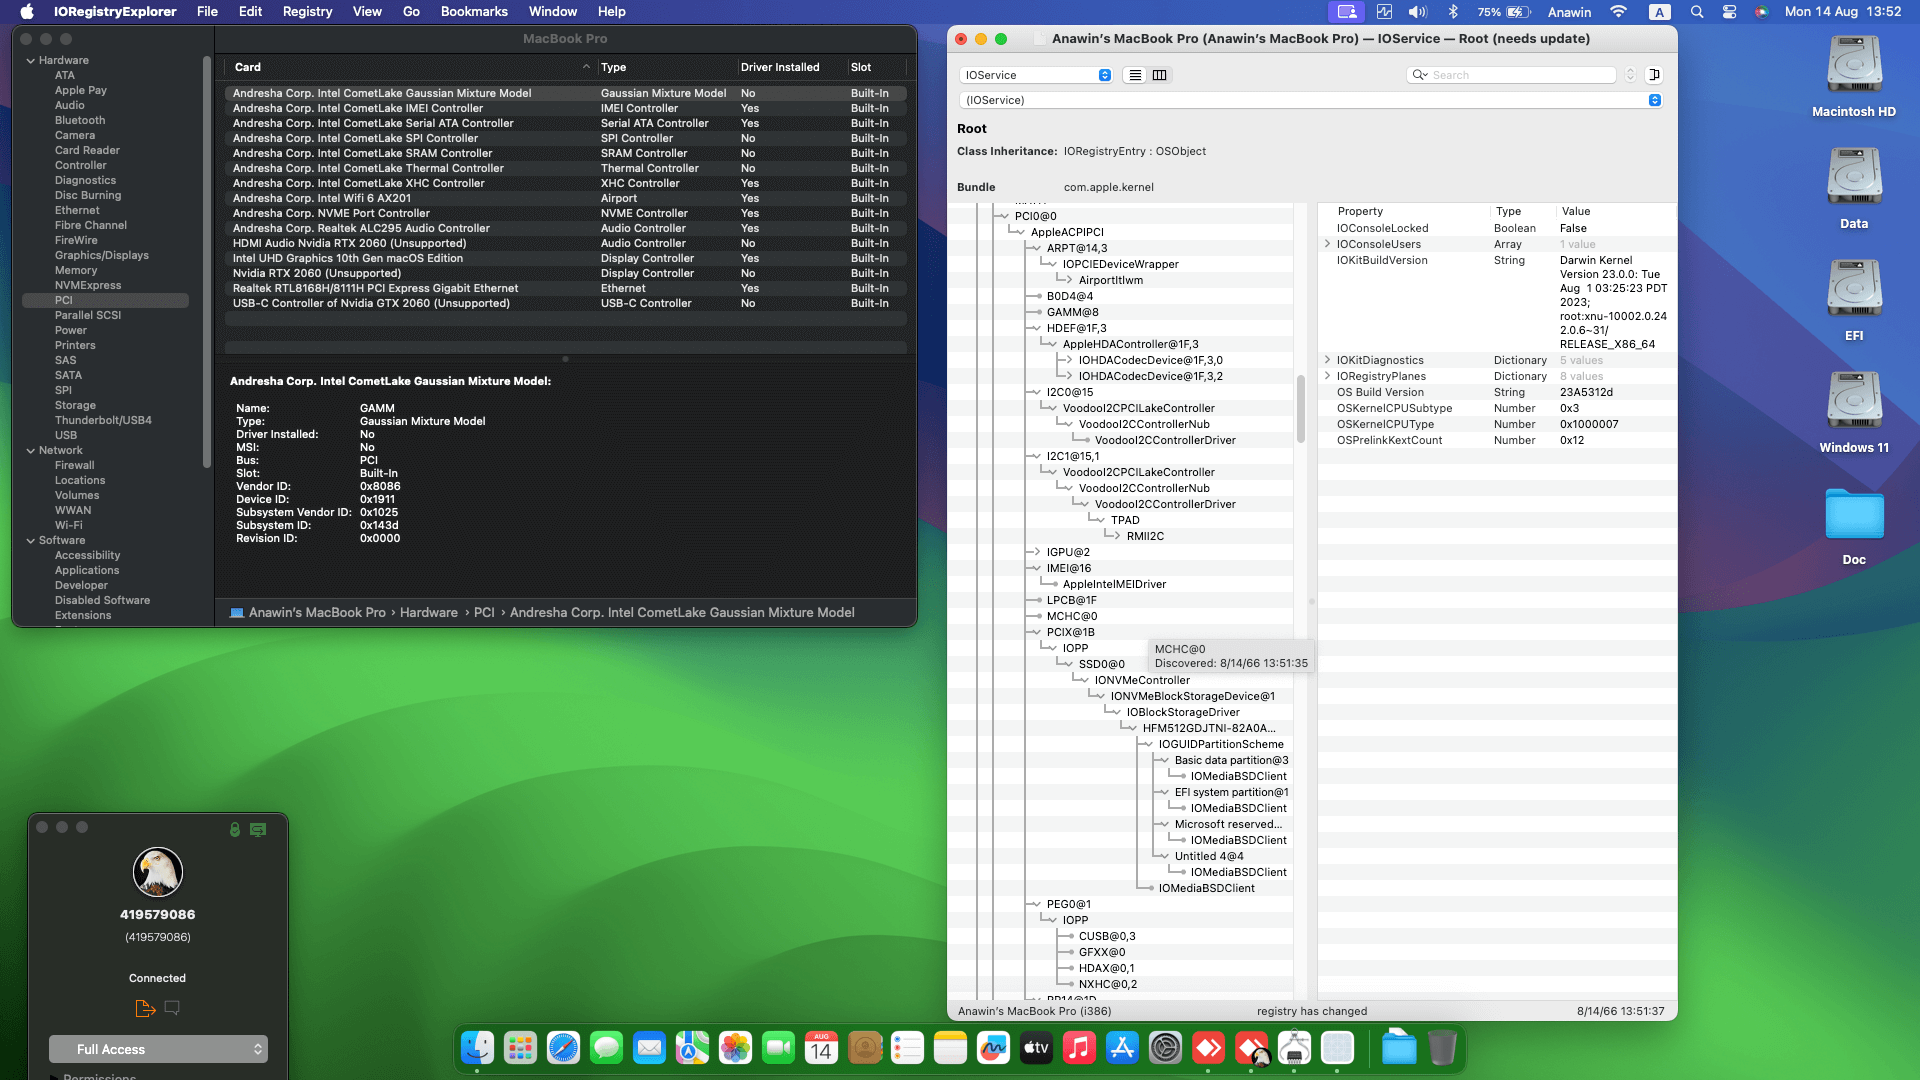Open Spotlight search in menu bar

tap(1697, 12)
